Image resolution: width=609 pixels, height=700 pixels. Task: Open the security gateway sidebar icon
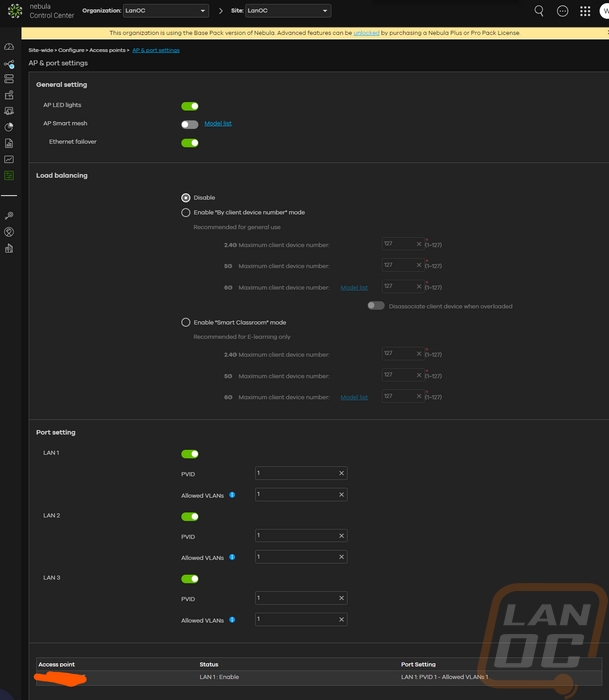pos(9,95)
